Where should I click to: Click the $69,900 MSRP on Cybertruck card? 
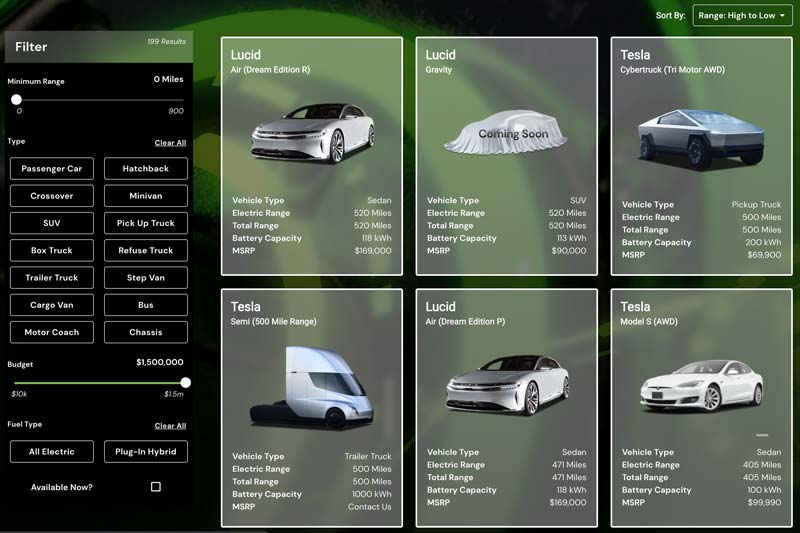point(764,255)
